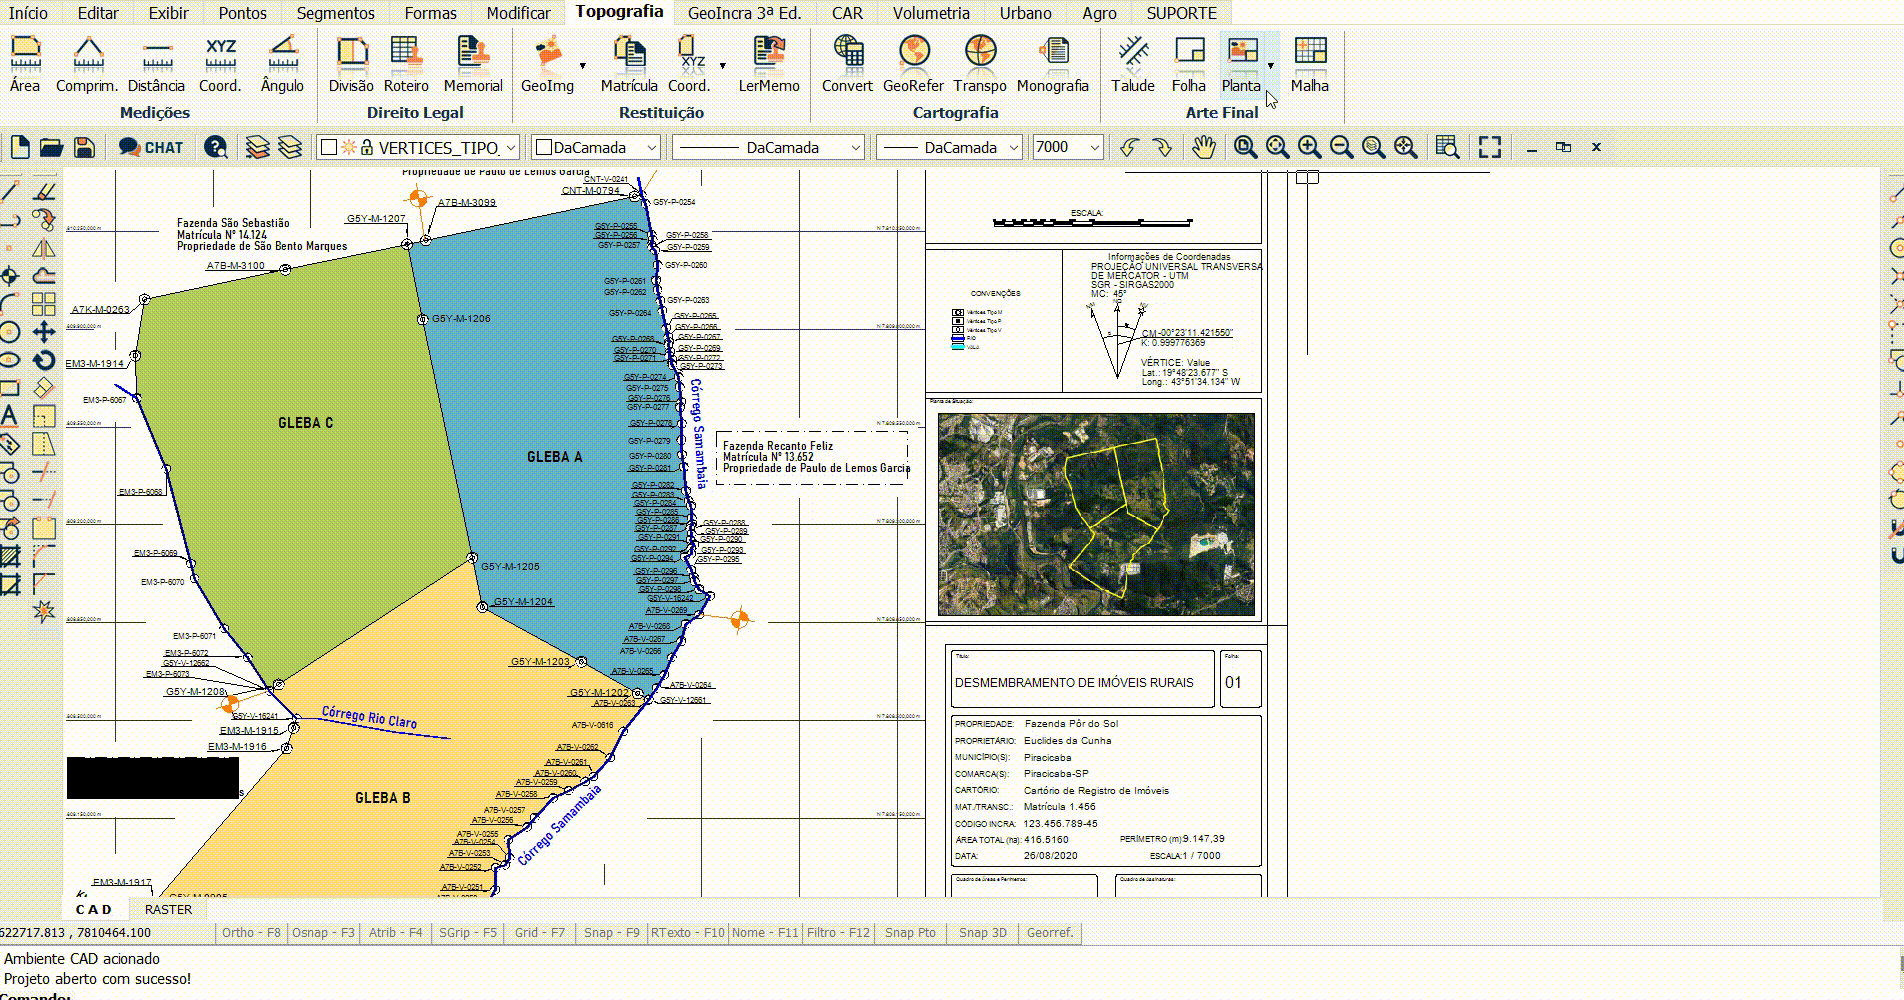Toggle Ortho mode F8

click(251, 933)
